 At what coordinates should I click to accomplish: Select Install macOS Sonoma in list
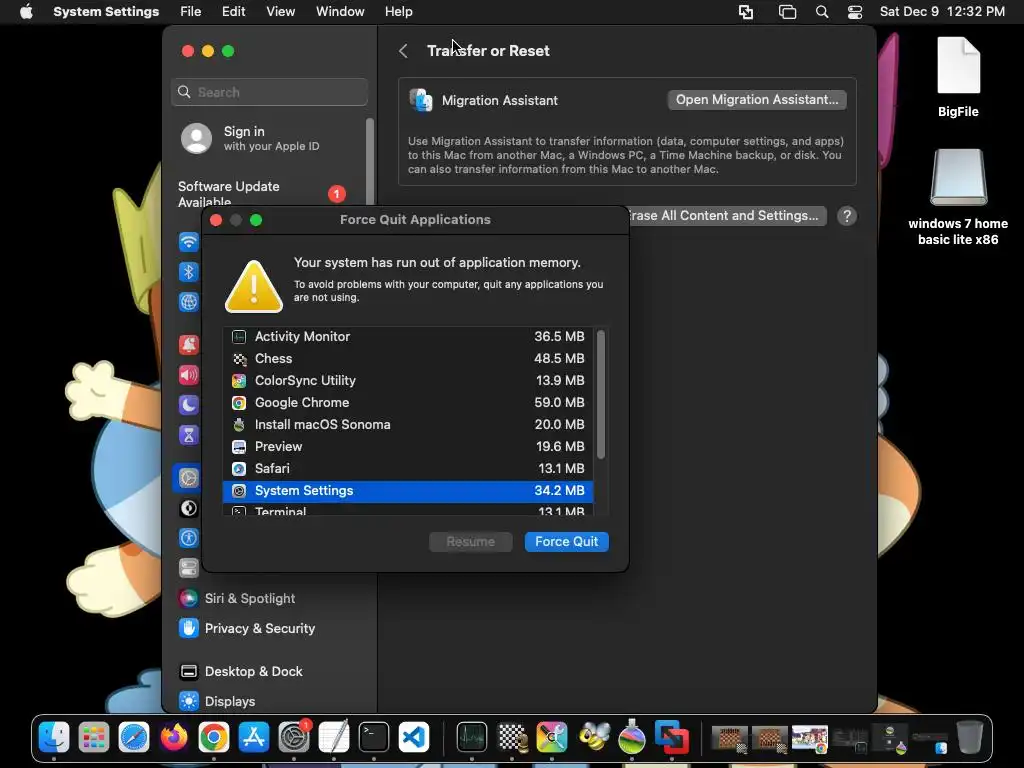[x=408, y=424]
